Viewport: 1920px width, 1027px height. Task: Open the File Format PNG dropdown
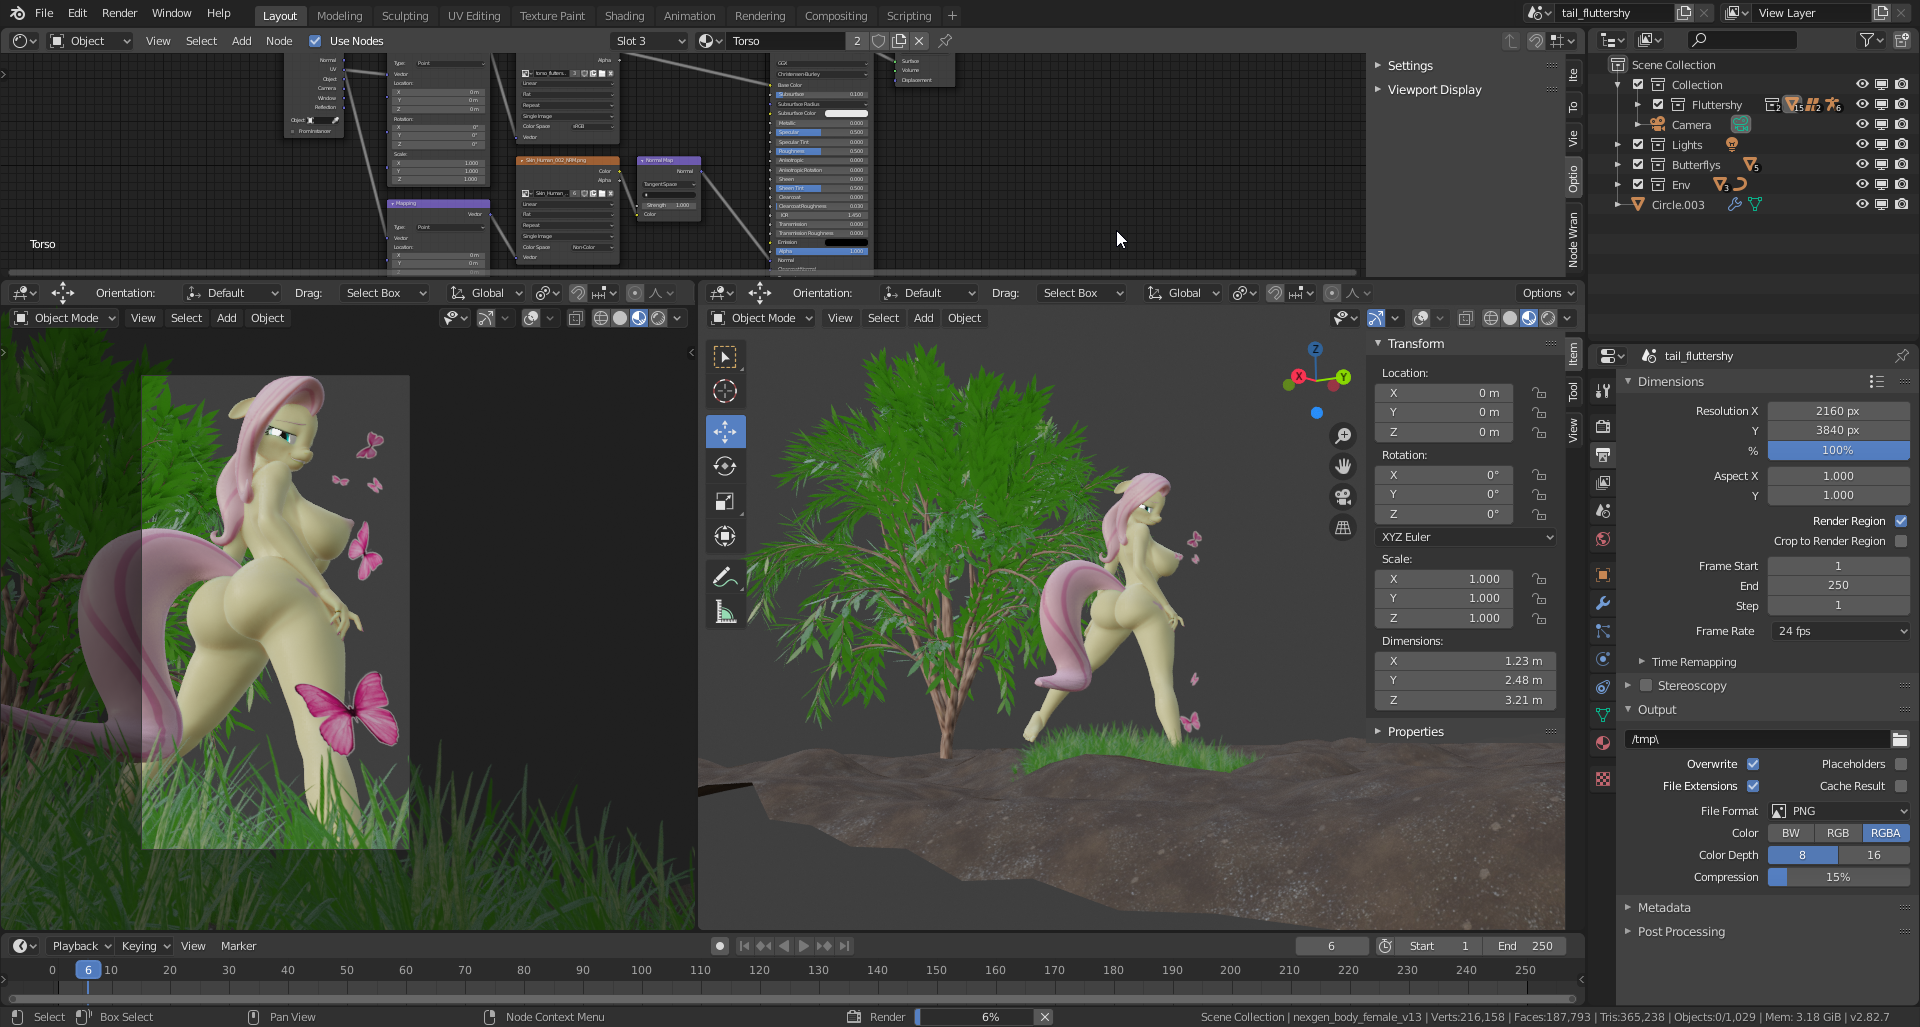1839,811
